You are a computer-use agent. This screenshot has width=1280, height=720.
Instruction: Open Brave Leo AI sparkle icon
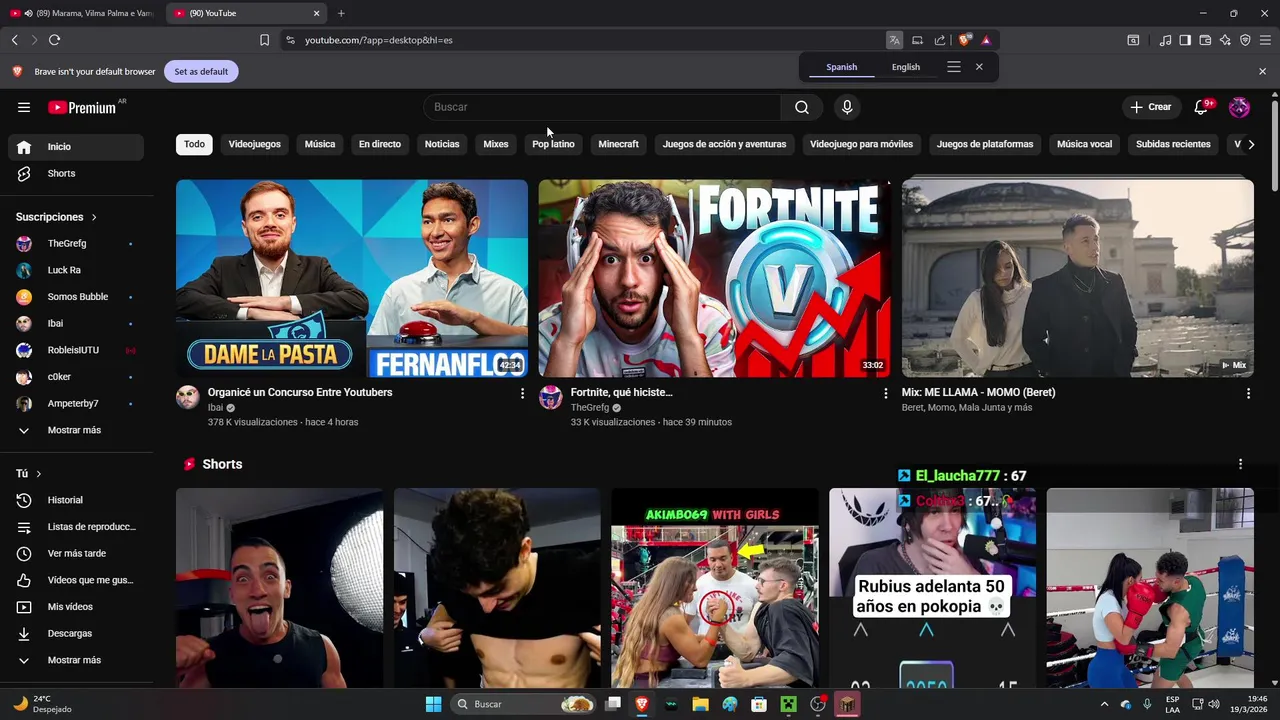[1225, 40]
